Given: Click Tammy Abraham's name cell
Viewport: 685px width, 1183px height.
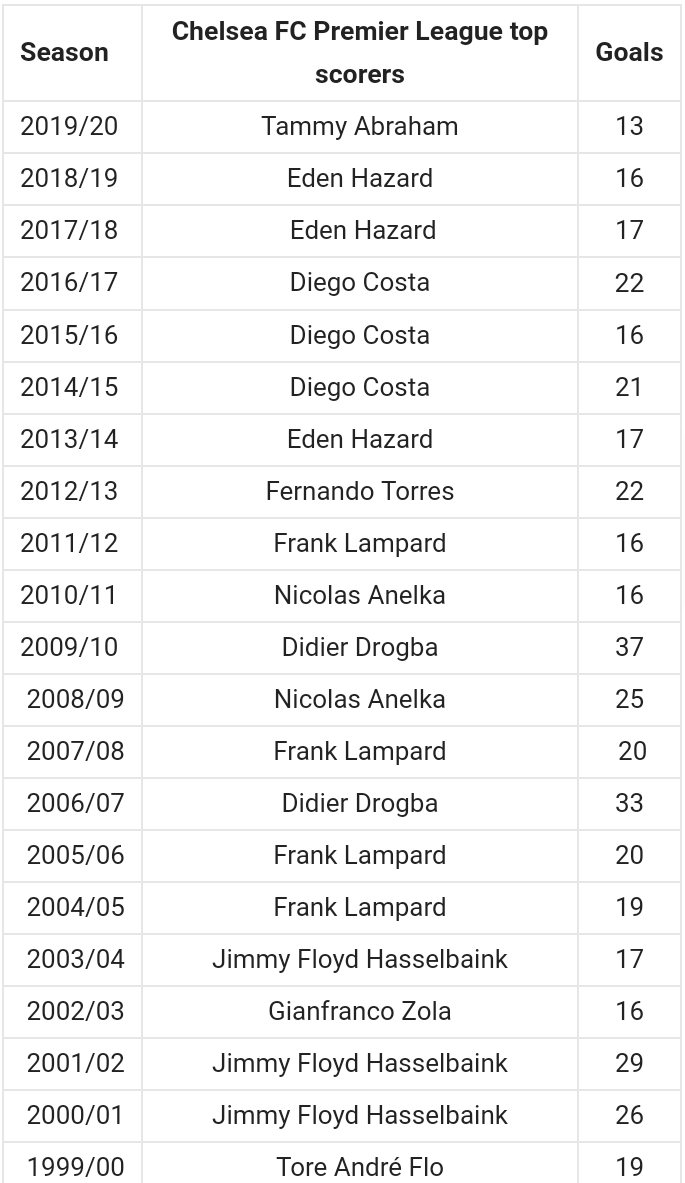Looking at the screenshot, I should (x=360, y=126).
